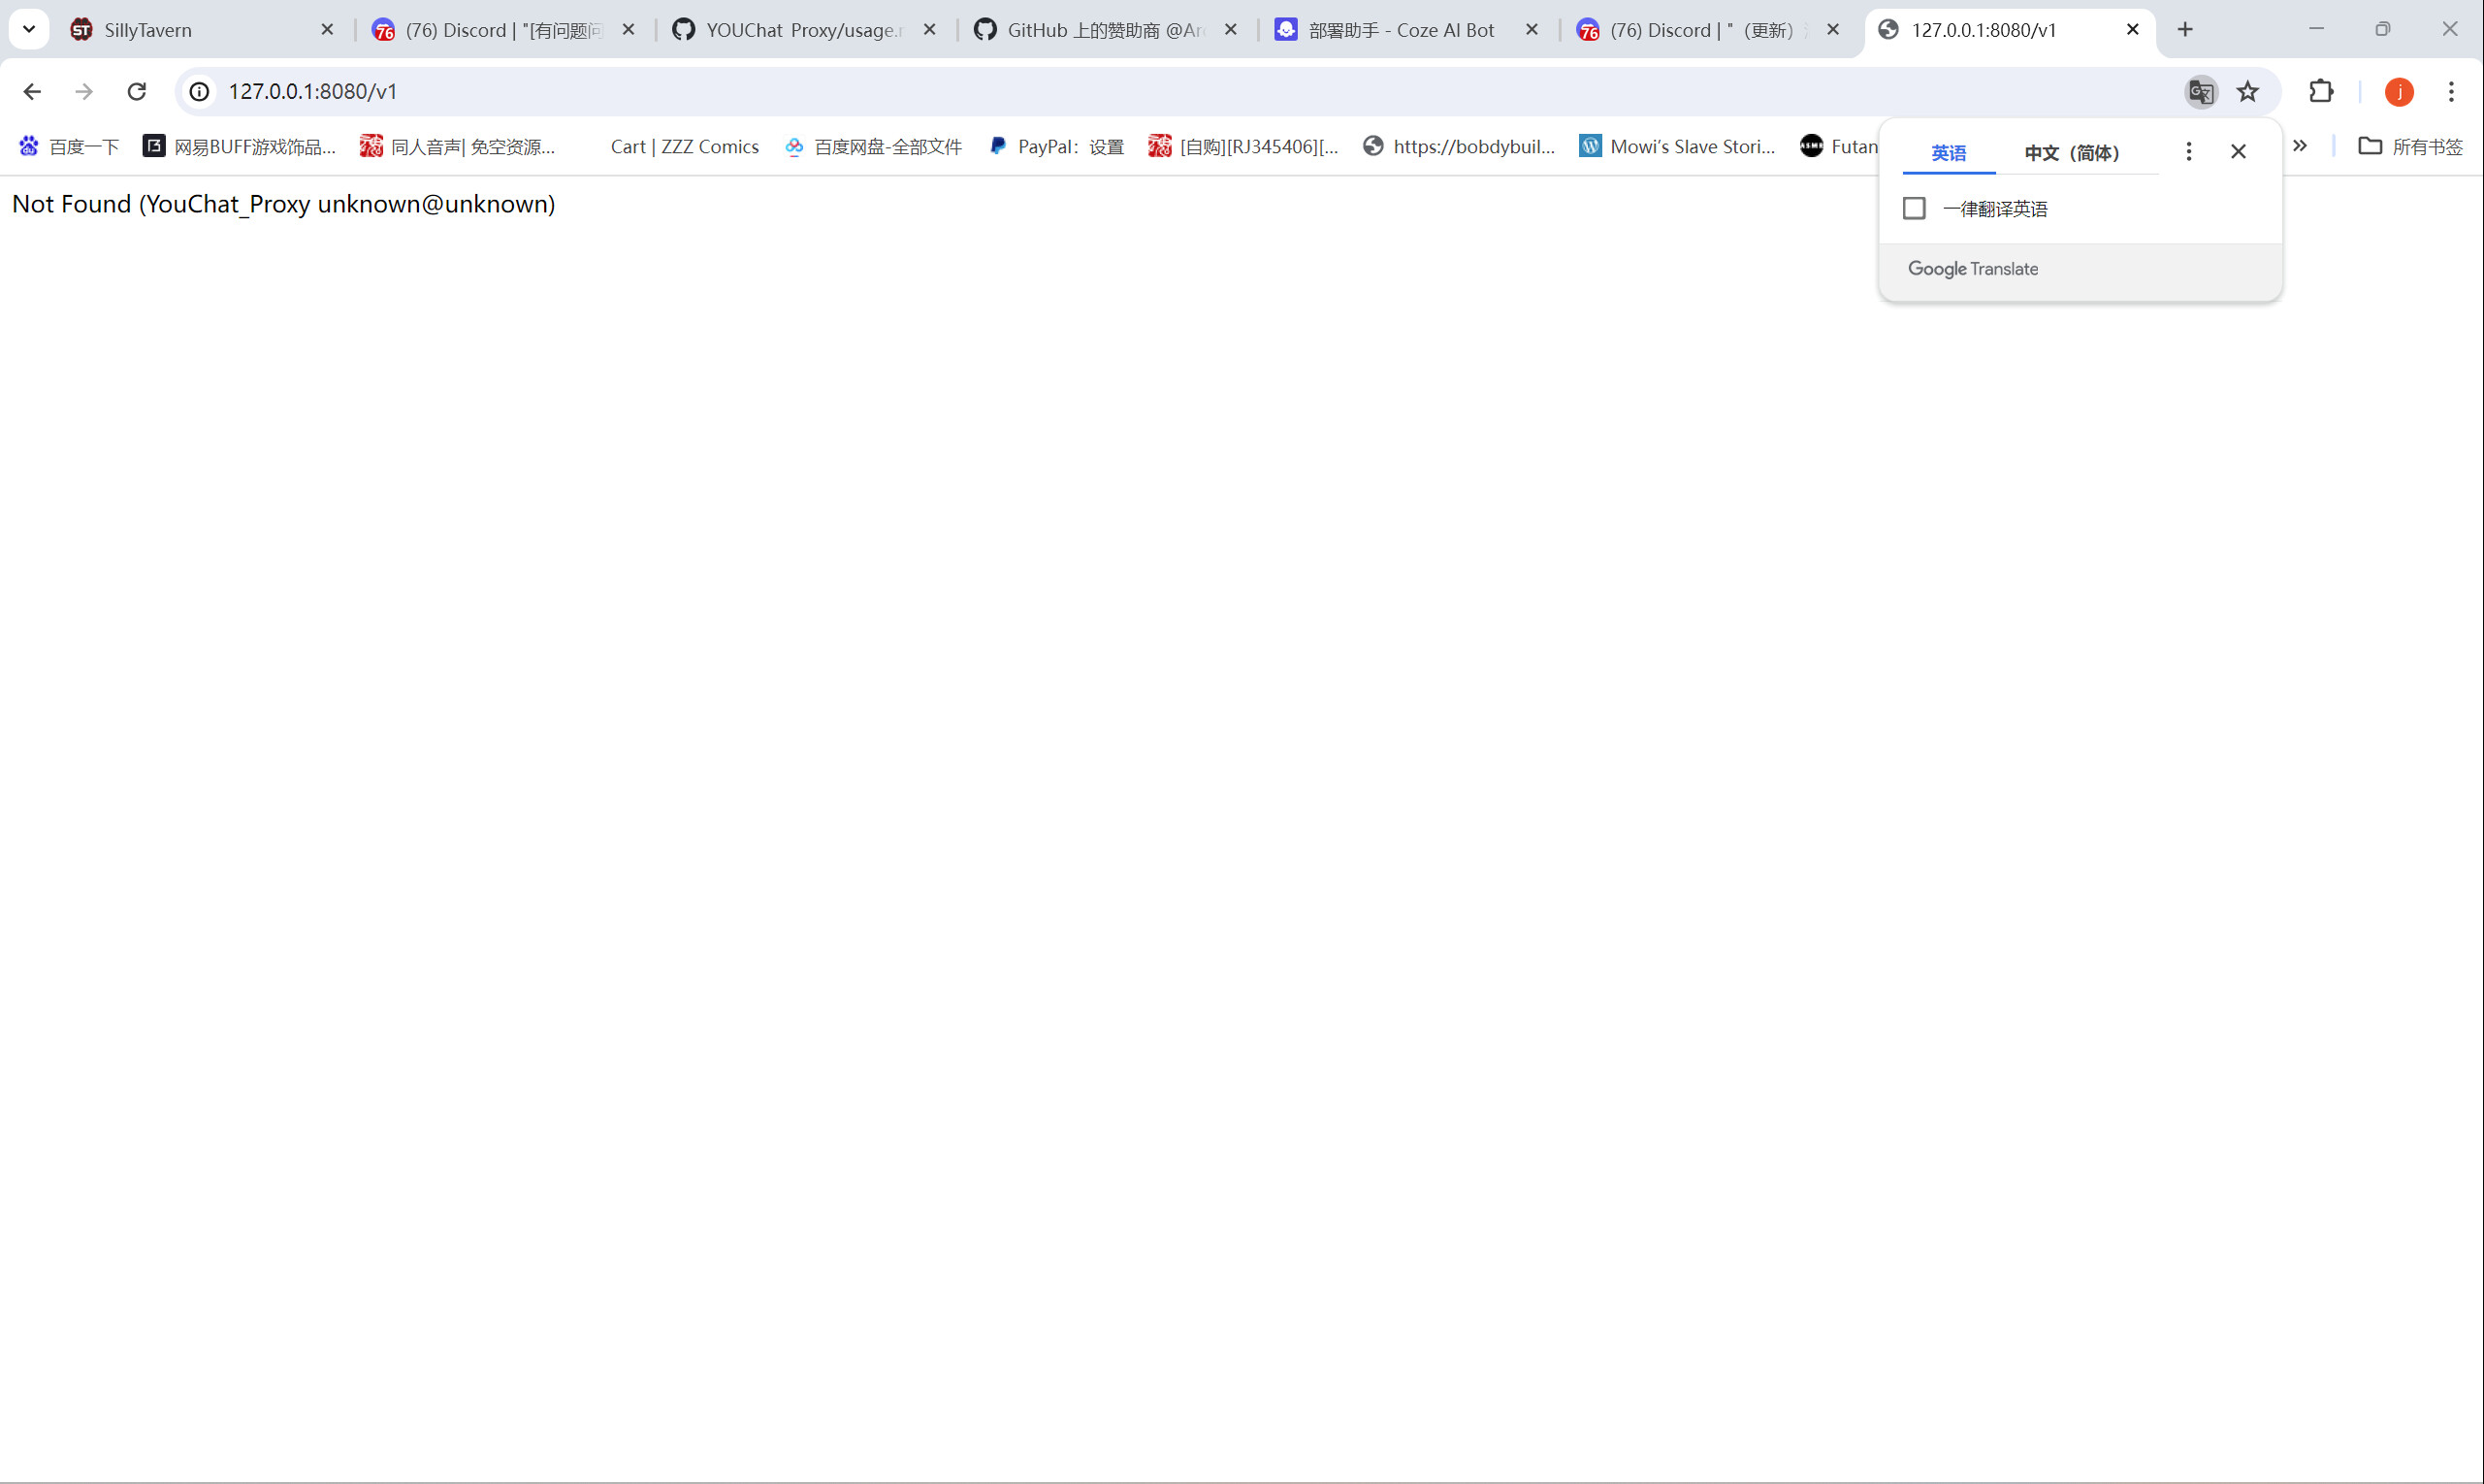The image size is (2484, 1484).
Task: Click the extensions puzzle icon
Action: (x=2321, y=91)
